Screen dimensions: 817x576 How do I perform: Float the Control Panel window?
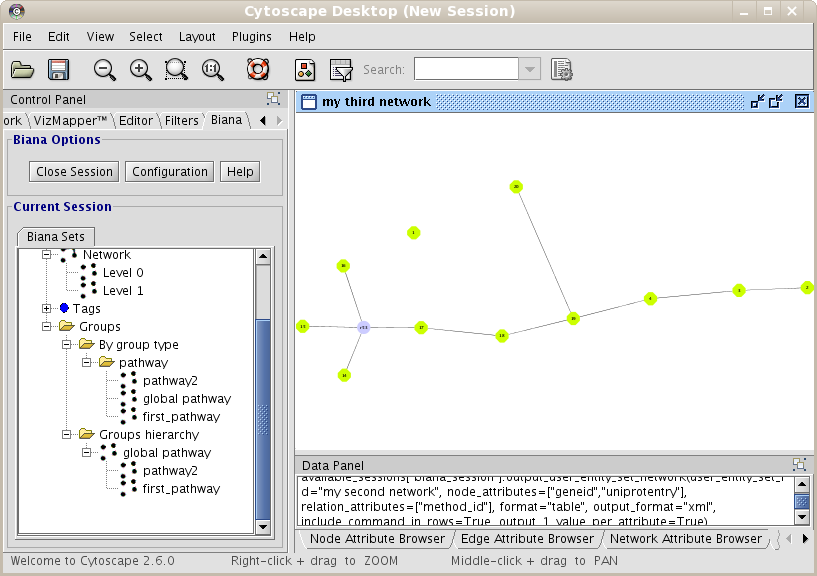tap(273, 99)
